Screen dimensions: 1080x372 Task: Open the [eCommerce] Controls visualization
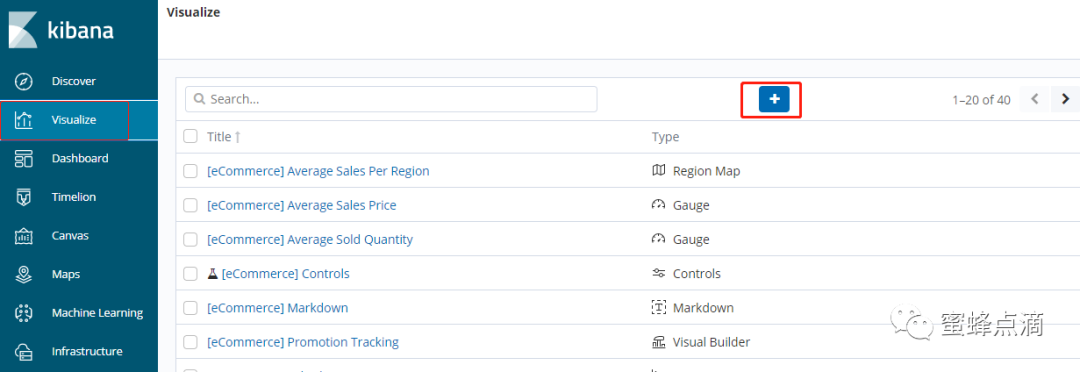tap(285, 273)
